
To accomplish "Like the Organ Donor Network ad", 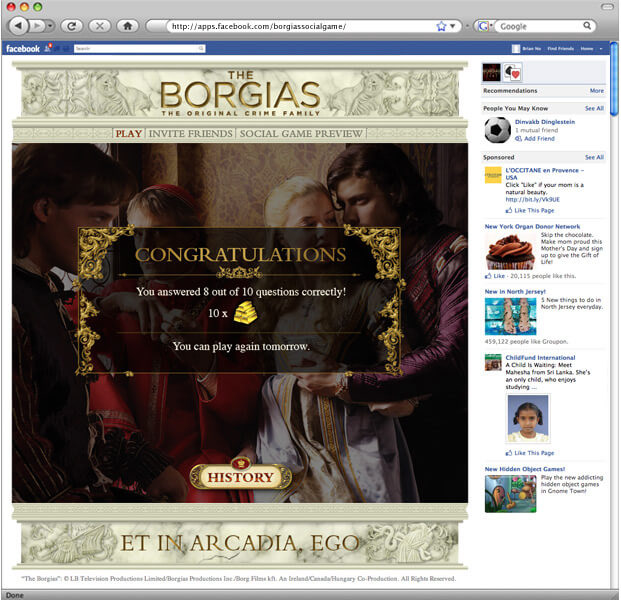I will (x=495, y=276).
